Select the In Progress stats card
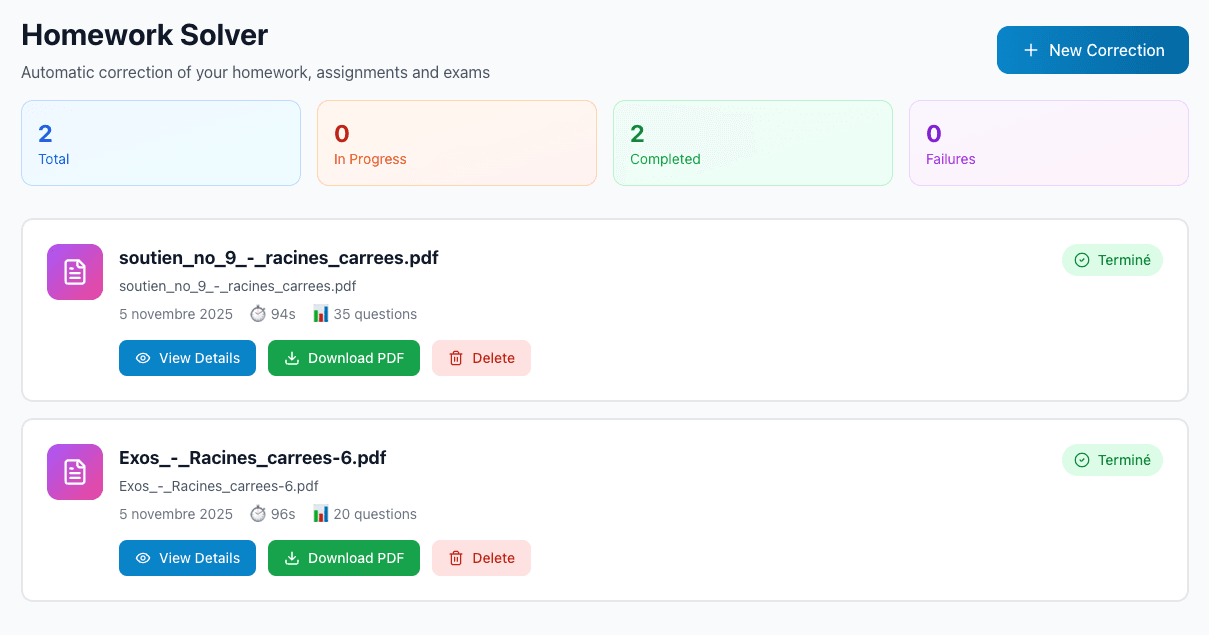The height and width of the screenshot is (635, 1209). [457, 143]
